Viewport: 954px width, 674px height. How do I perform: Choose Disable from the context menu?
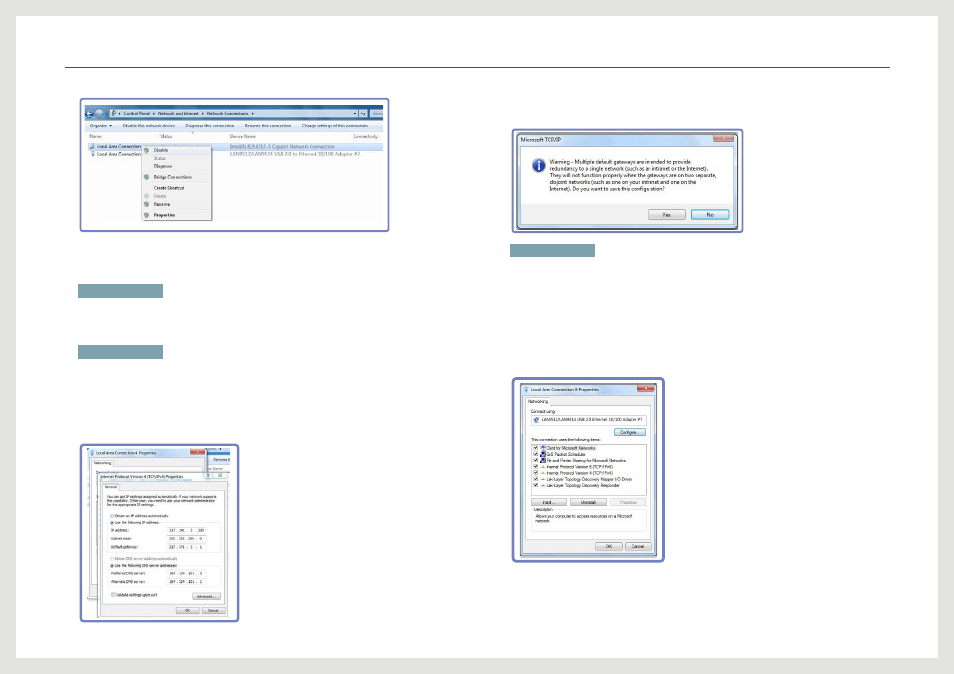click(x=176, y=150)
